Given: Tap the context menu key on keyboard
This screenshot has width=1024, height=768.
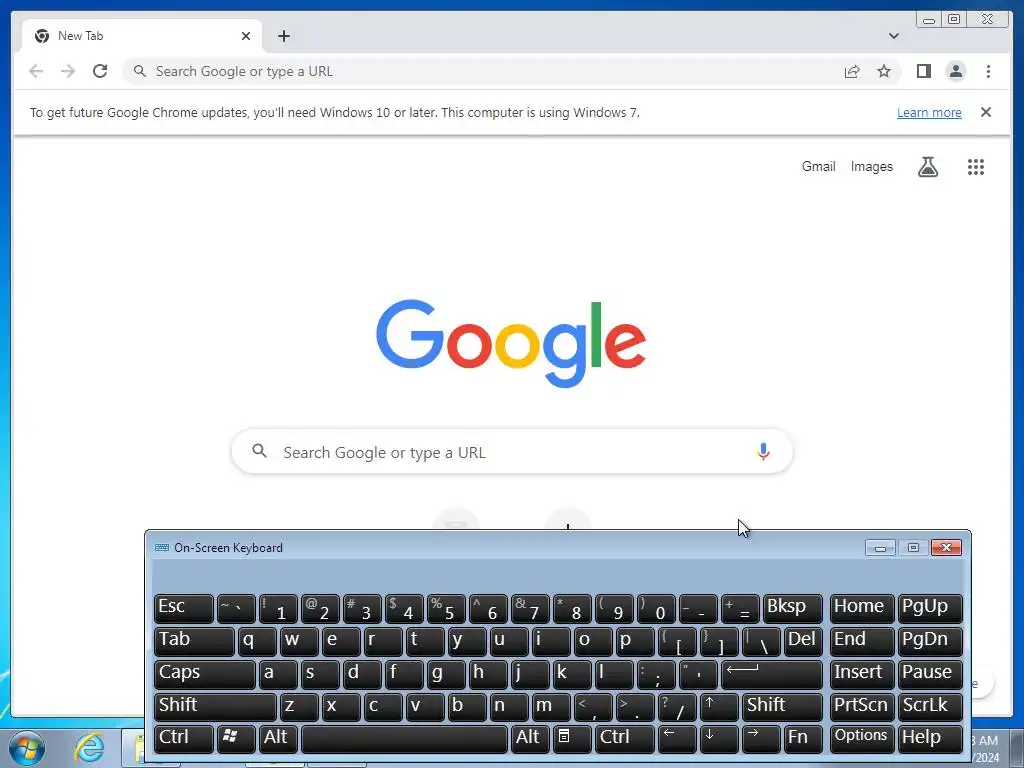Looking at the screenshot, I should (571, 739).
